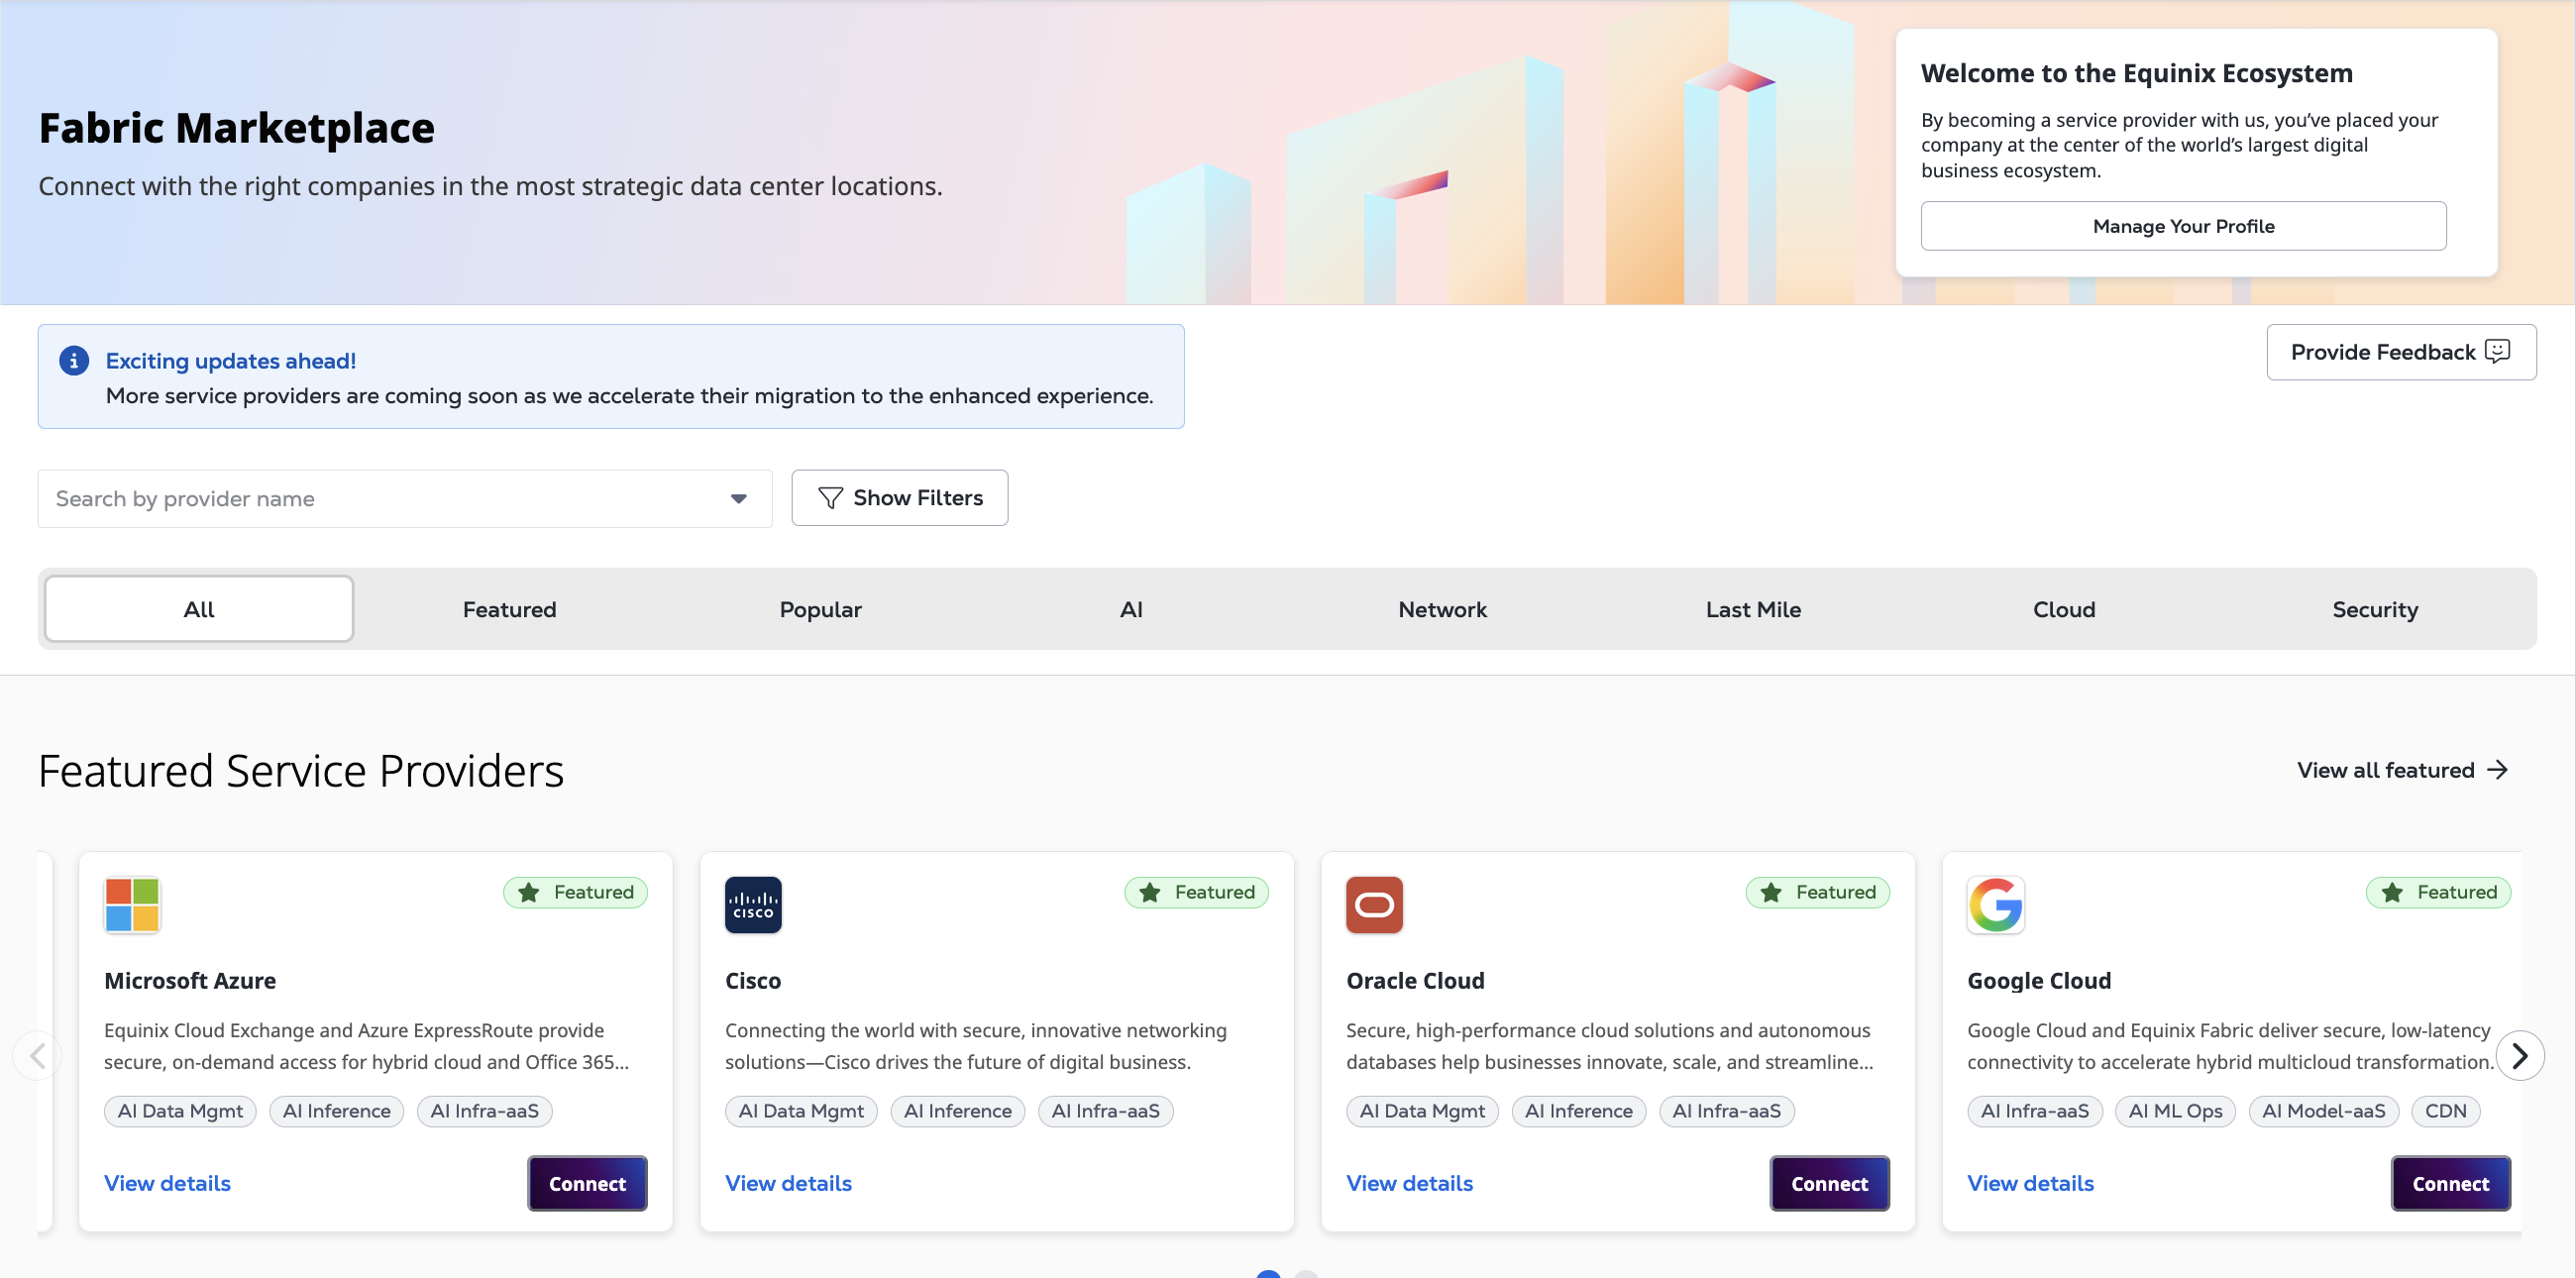Click the arrow icon next to View all featured
The width and height of the screenshot is (2576, 1278).
point(2498,769)
